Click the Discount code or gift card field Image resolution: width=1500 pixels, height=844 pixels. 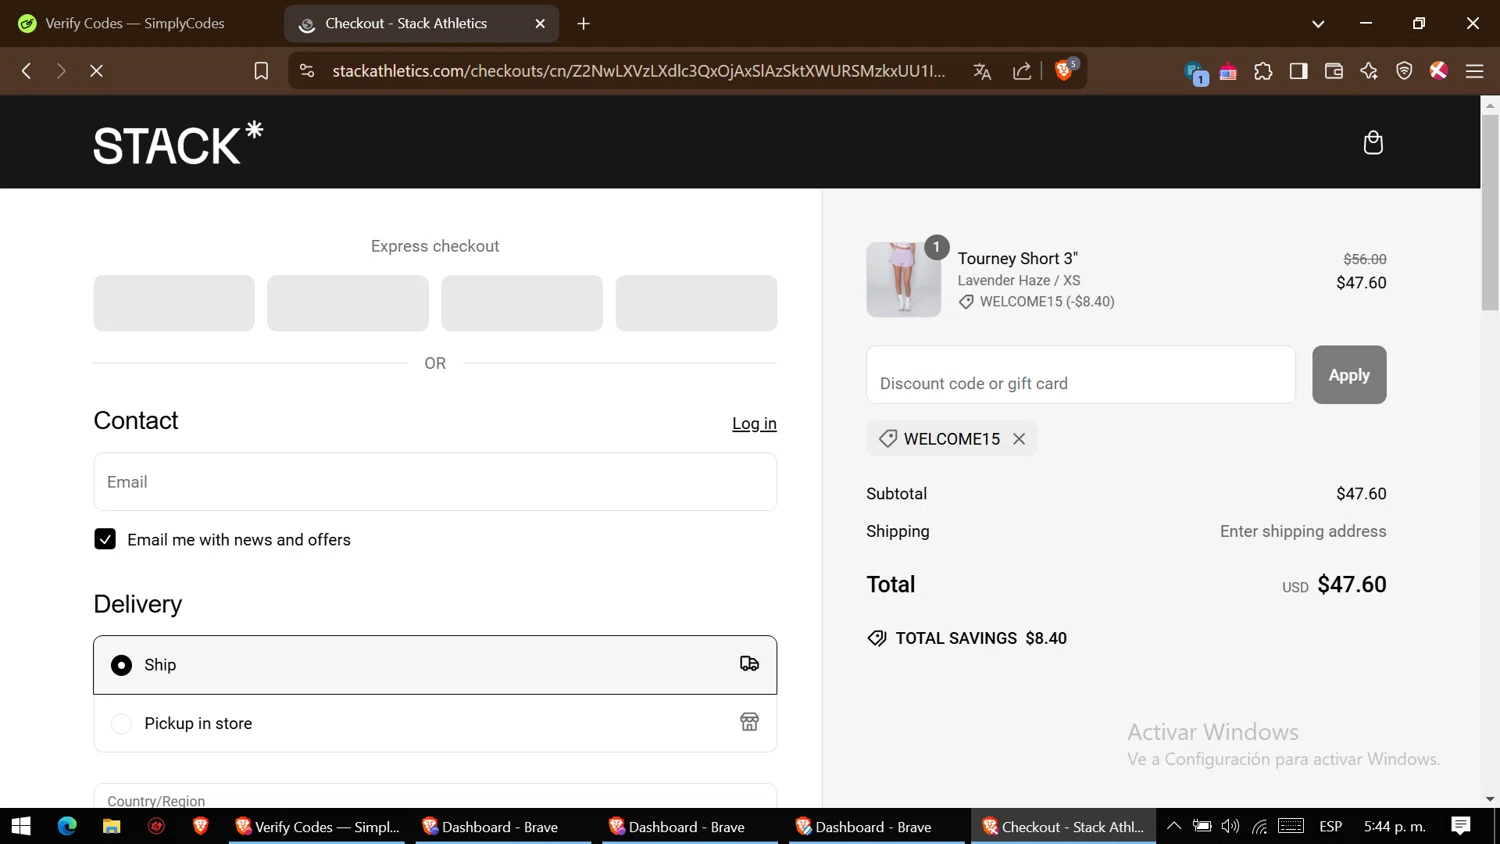pos(1081,375)
